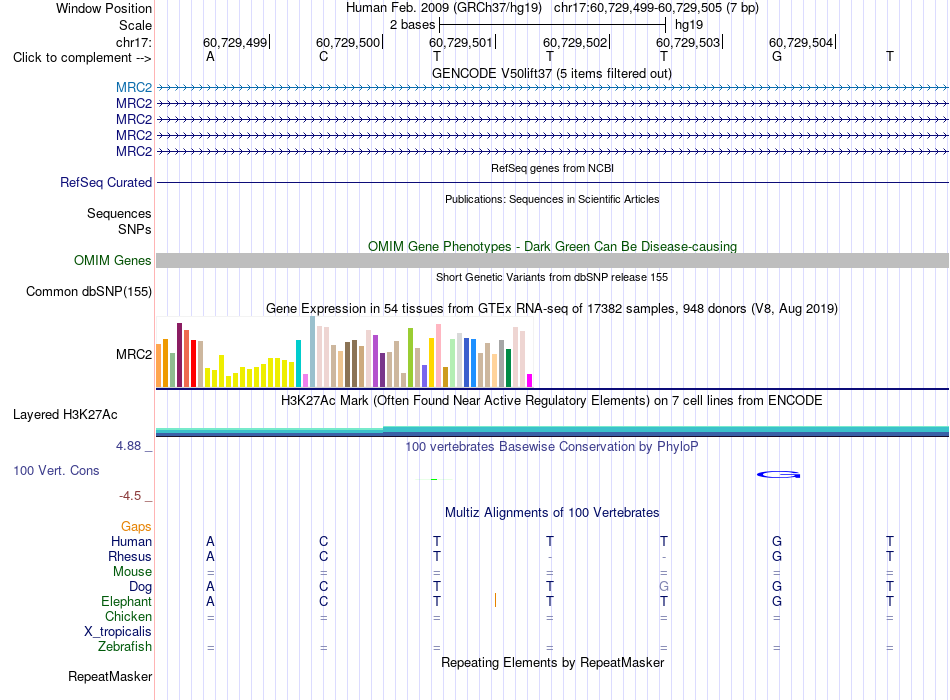Screen dimensions: 950x700
Task: Click base G in the sequence ruler
Action: point(777,56)
